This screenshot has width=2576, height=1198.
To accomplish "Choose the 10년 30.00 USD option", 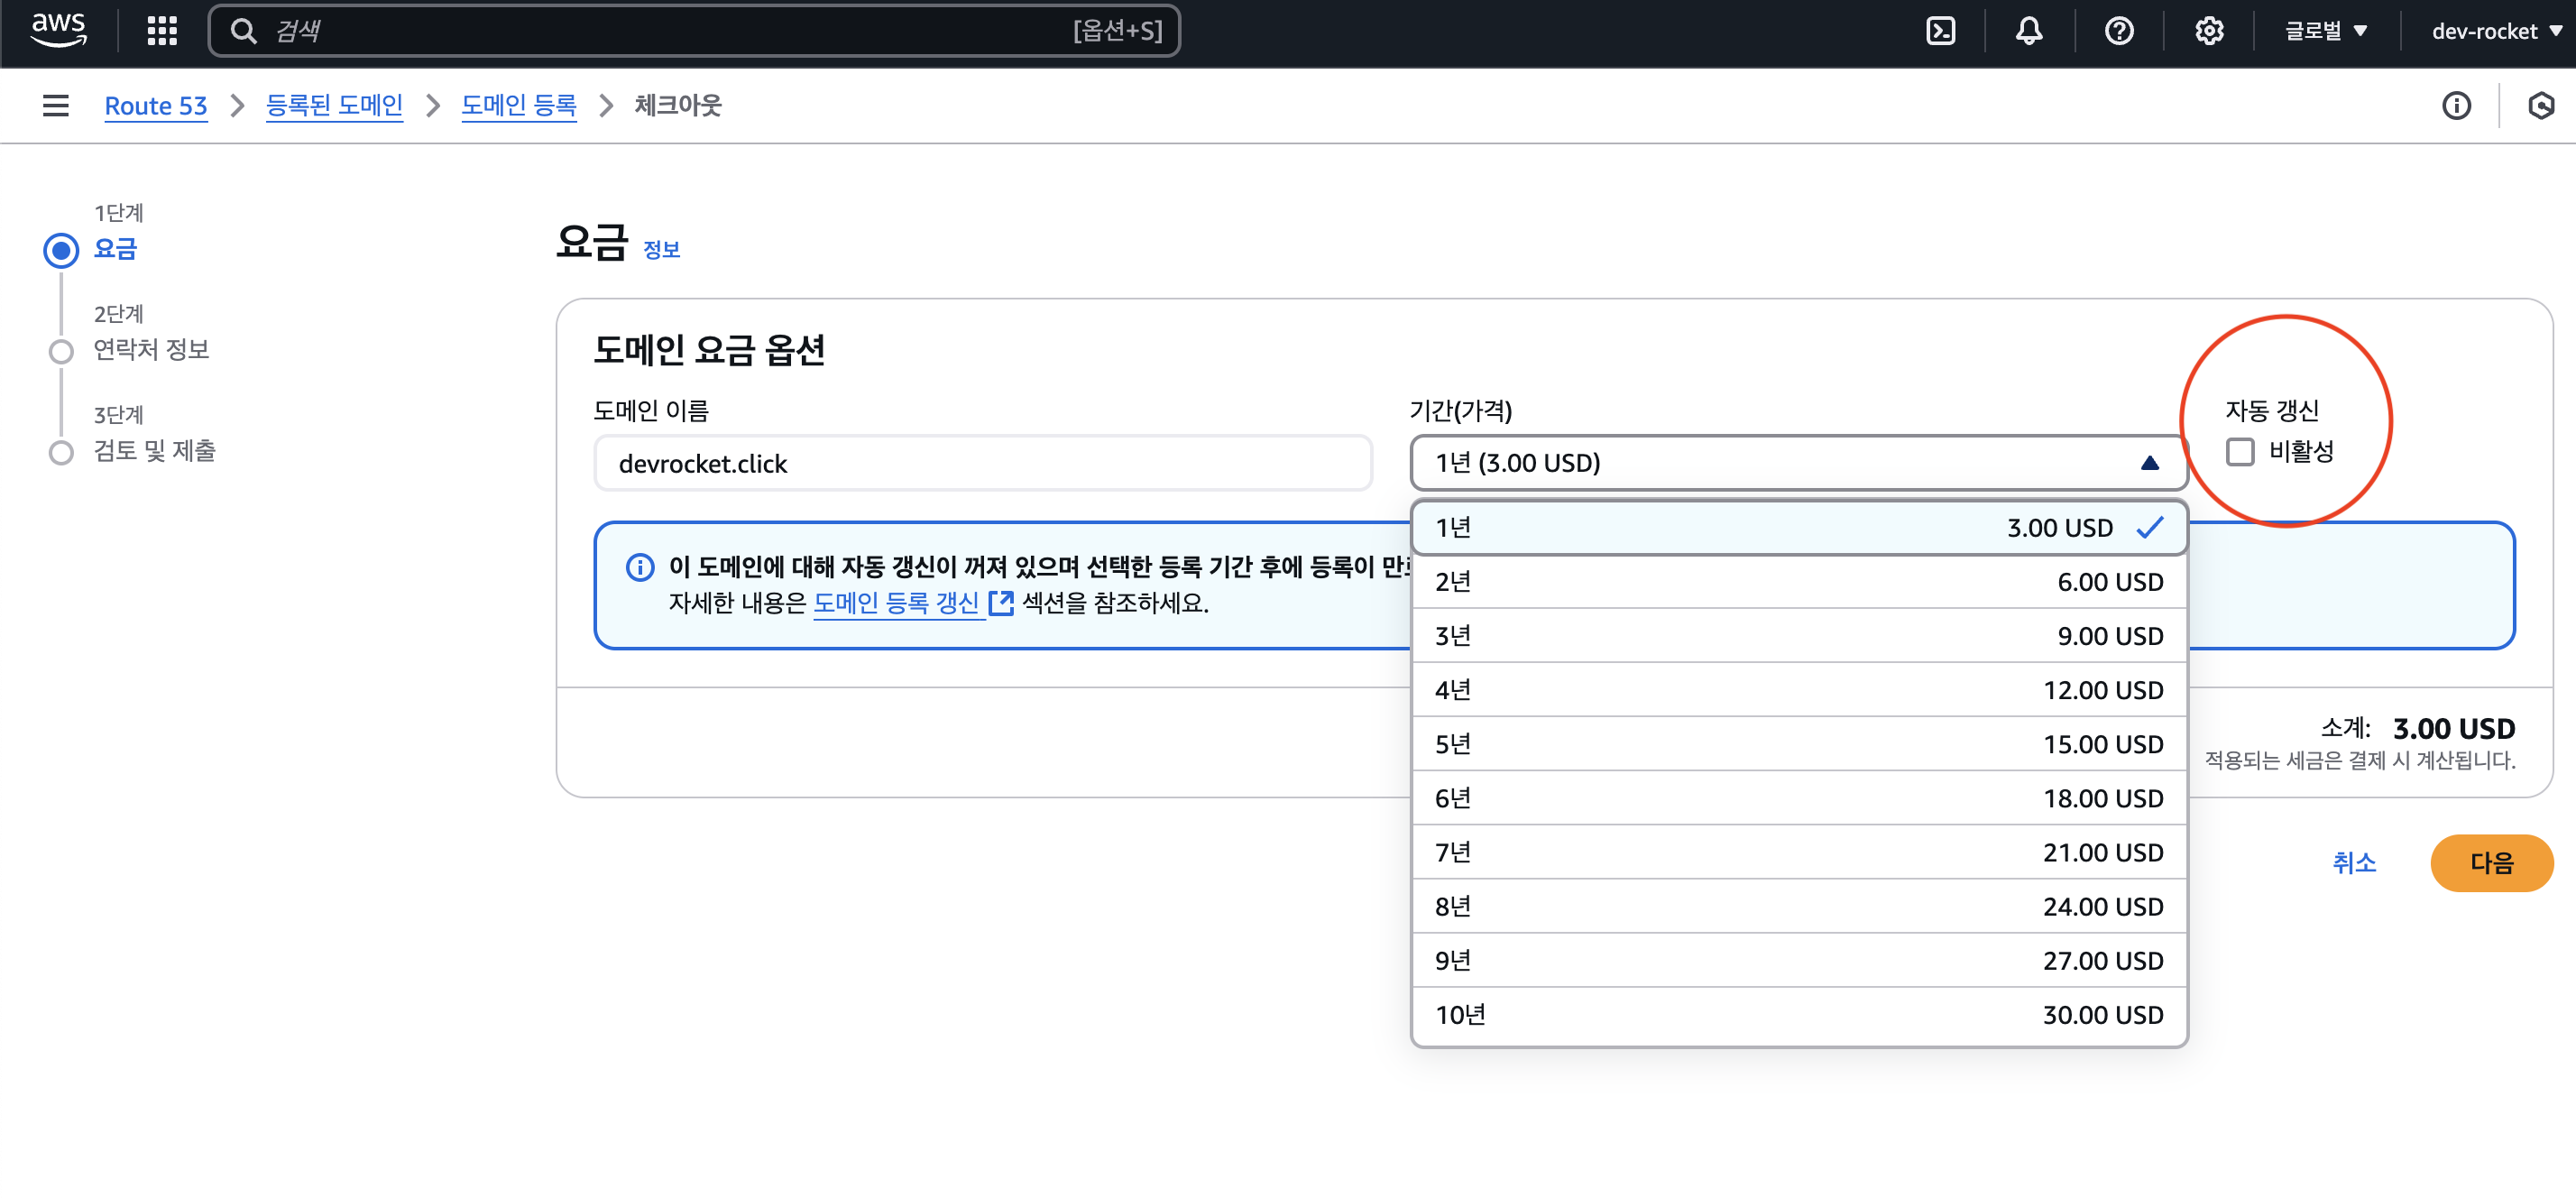I will point(1798,1015).
